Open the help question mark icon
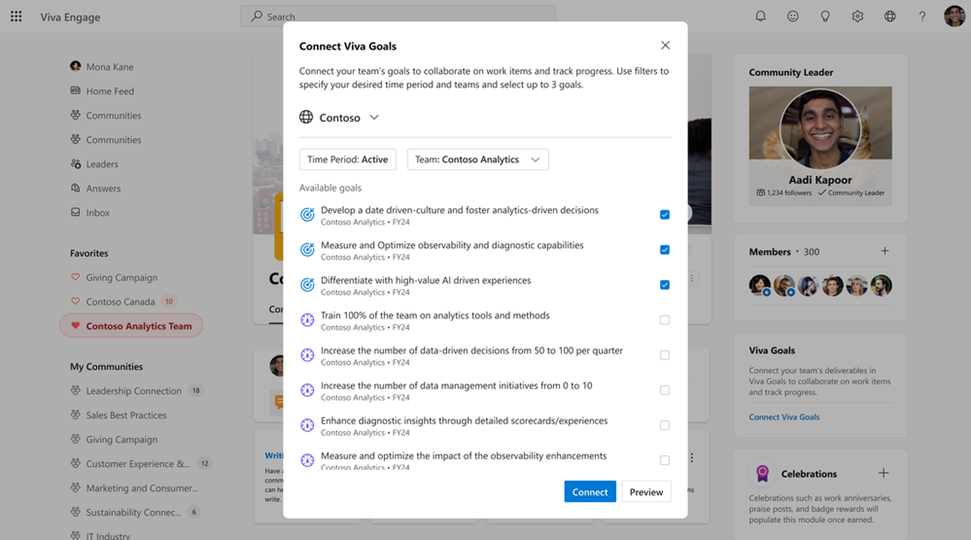Image resolution: width=971 pixels, height=540 pixels. click(x=922, y=17)
